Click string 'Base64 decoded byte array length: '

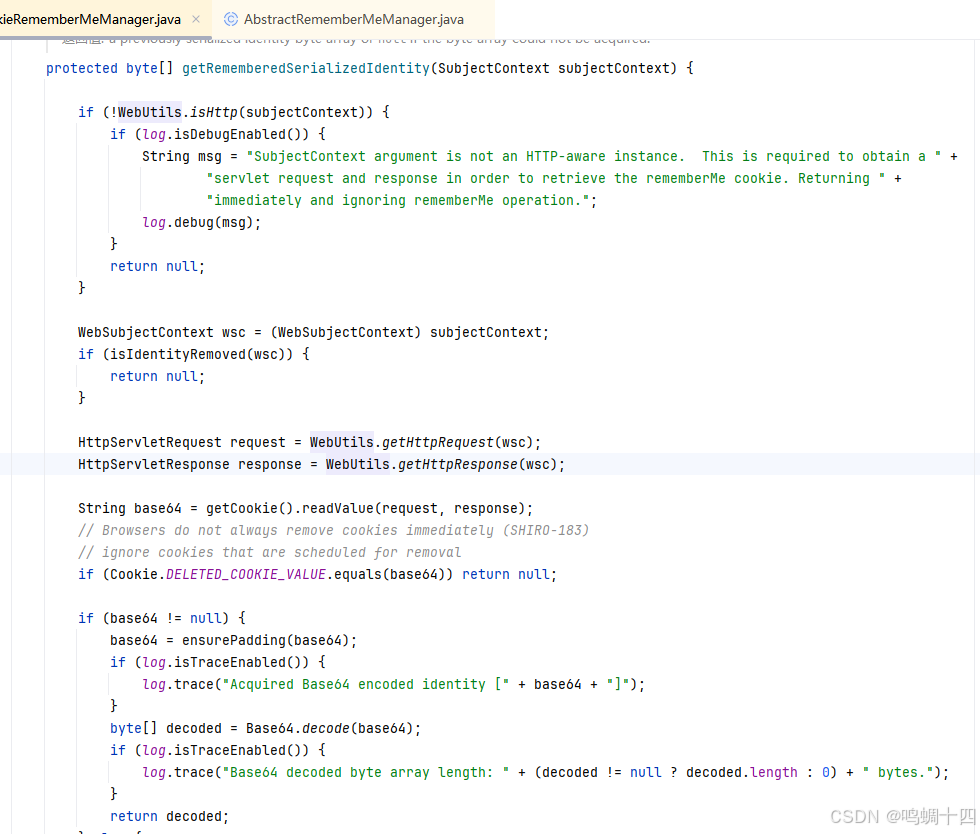(x=366, y=773)
